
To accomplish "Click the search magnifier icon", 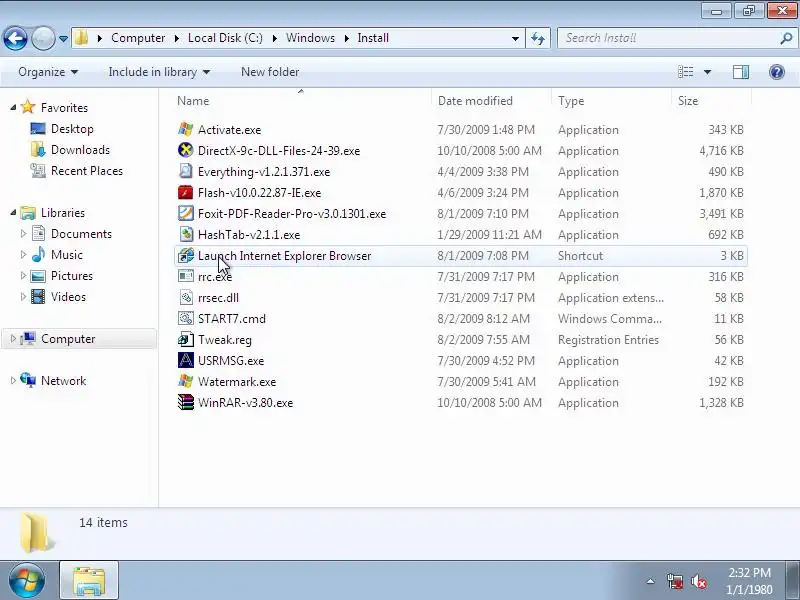I will [x=786, y=38].
